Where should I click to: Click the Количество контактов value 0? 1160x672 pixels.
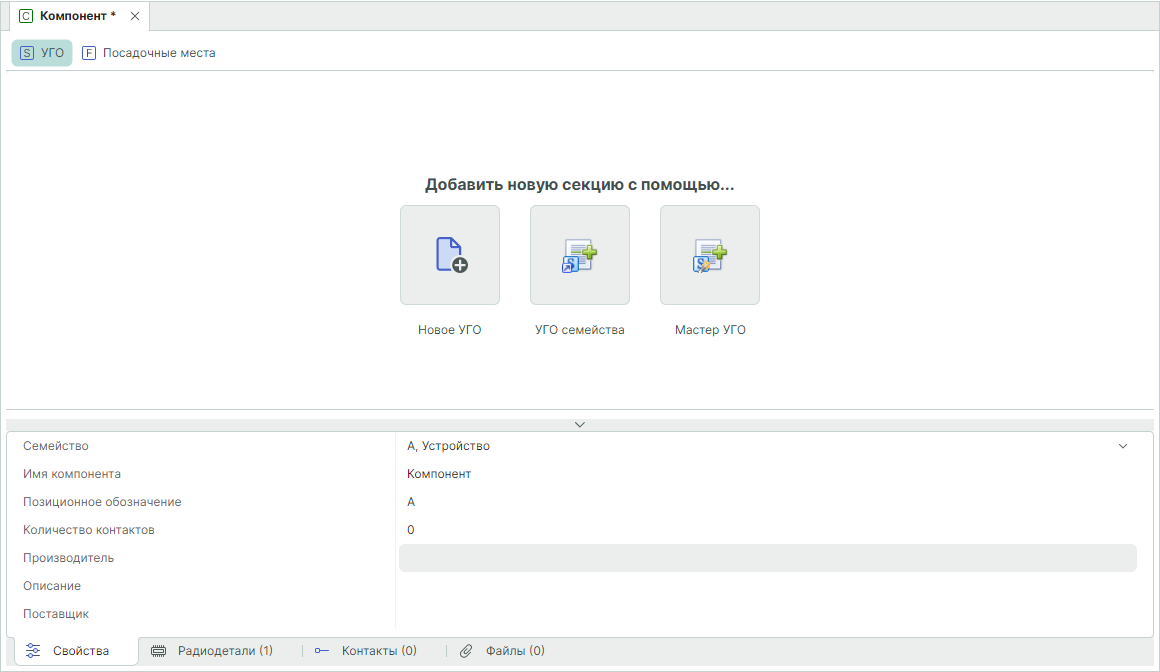411,530
